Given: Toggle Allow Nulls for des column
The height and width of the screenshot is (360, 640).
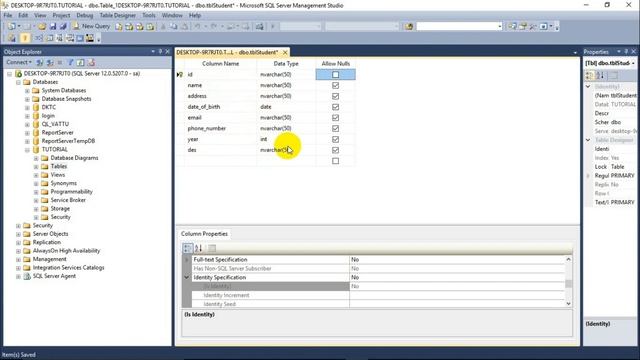Looking at the screenshot, I should (336, 150).
